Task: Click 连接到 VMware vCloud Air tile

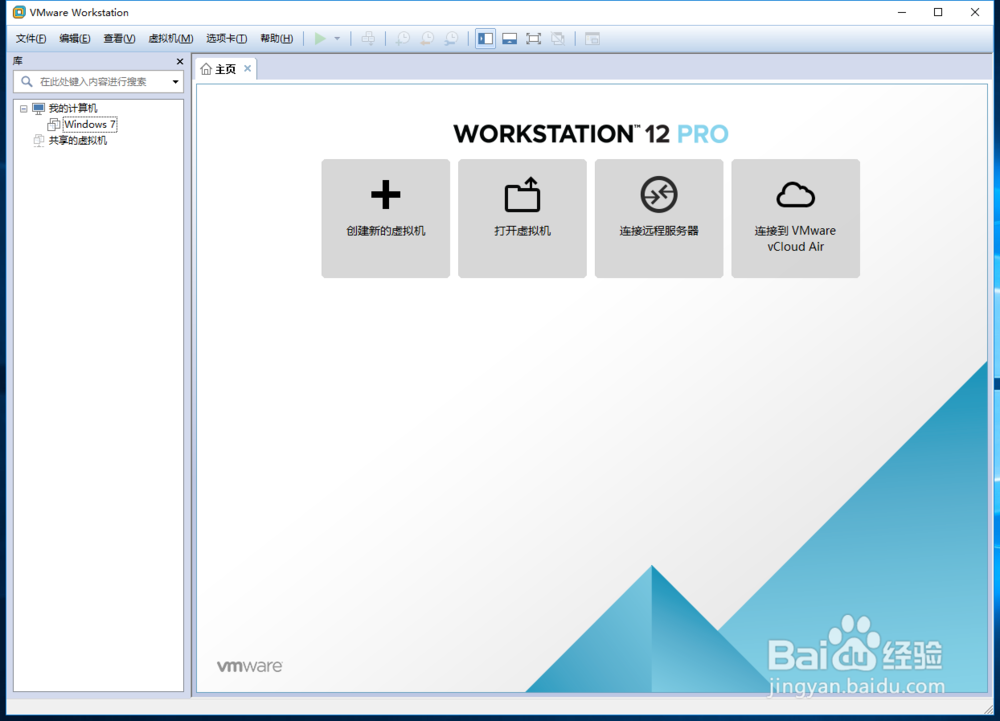Action: (795, 219)
